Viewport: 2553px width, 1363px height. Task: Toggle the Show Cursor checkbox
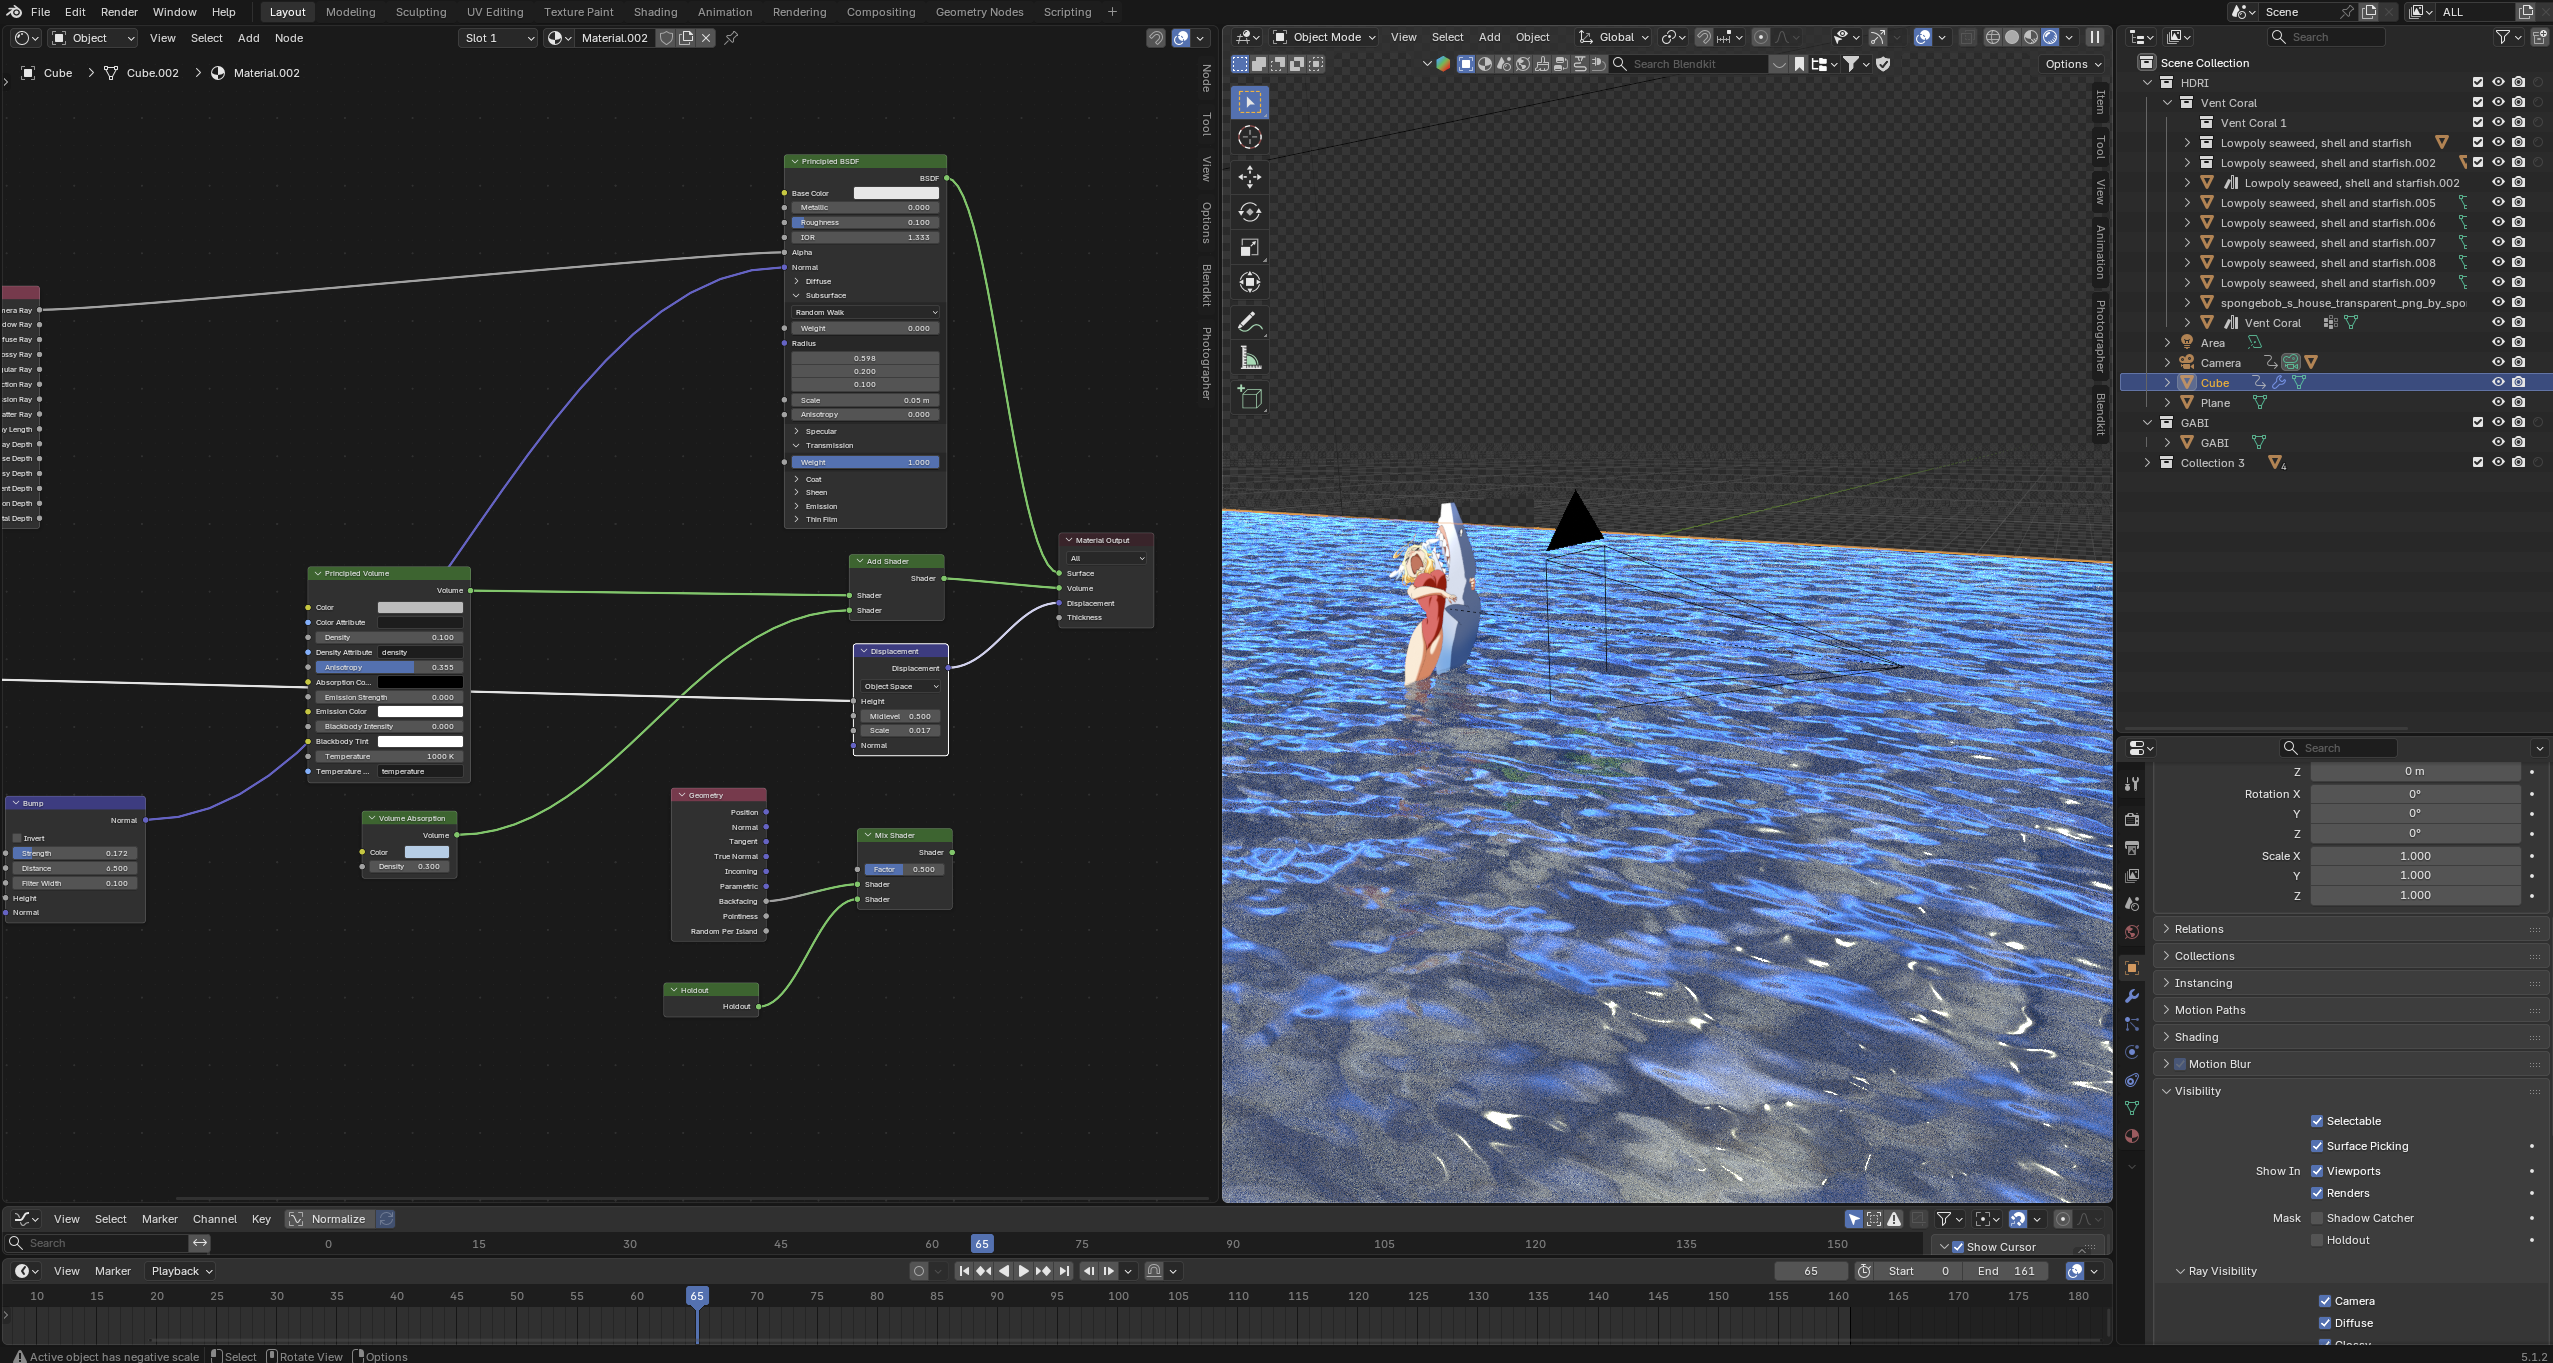click(1958, 1247)
